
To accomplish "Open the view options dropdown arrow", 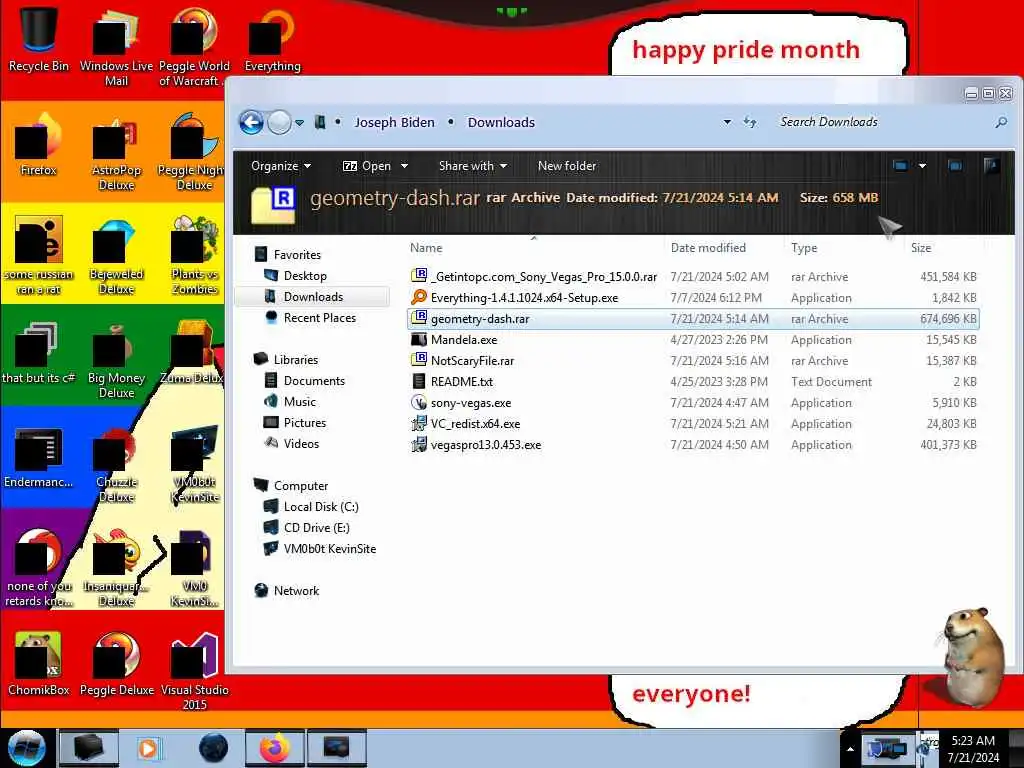I will click(922, 166).
